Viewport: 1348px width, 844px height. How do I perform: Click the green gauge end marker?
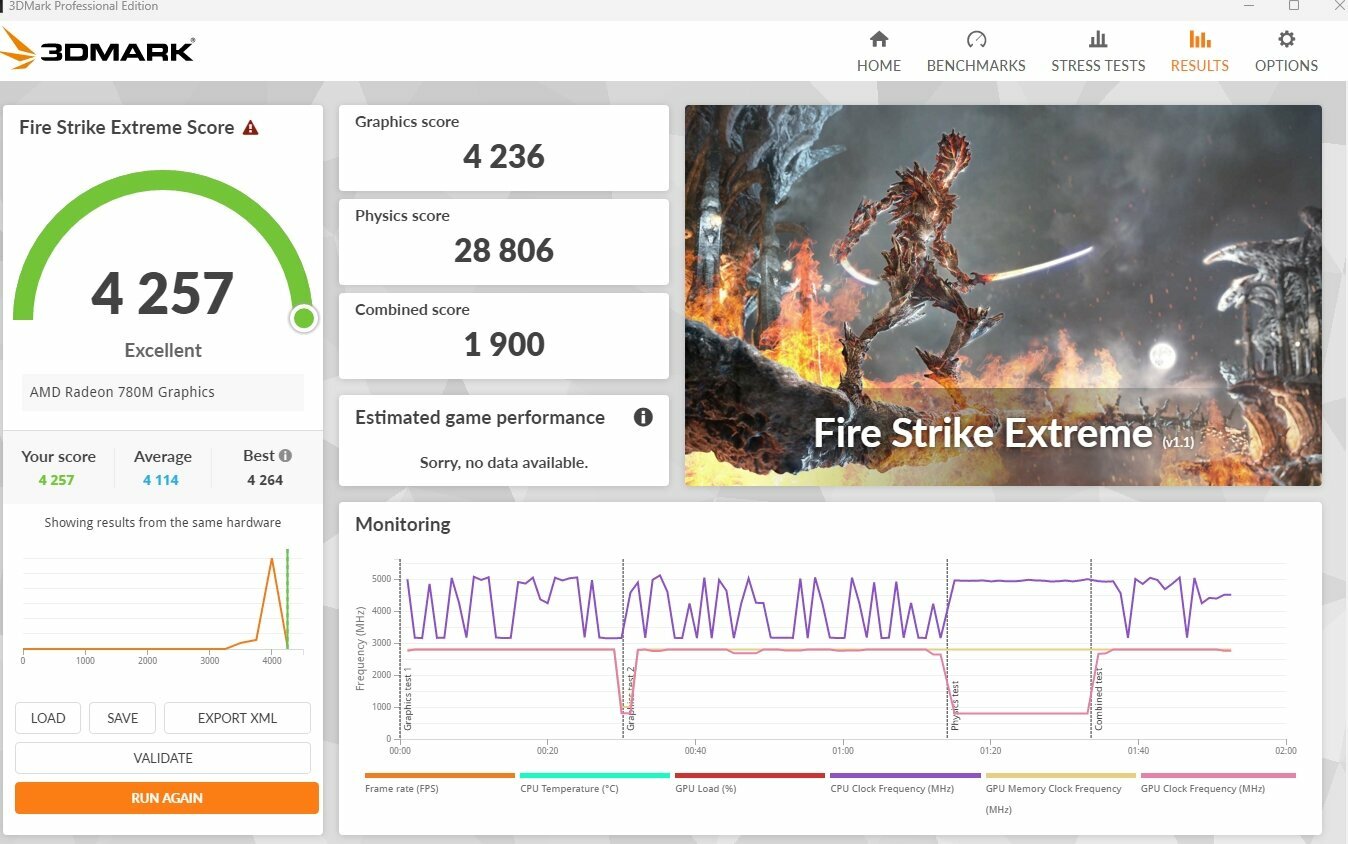[x=304, y=319]
